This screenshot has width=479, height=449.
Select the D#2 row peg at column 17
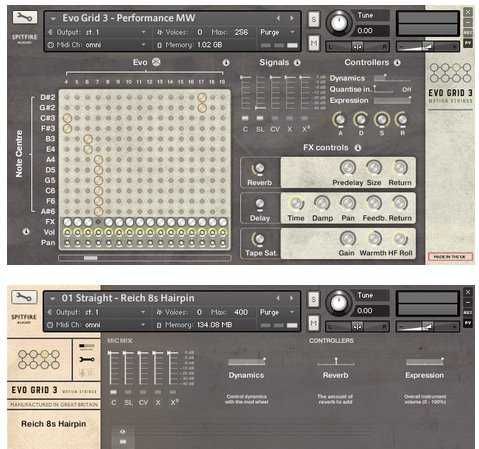pos(202,97)
